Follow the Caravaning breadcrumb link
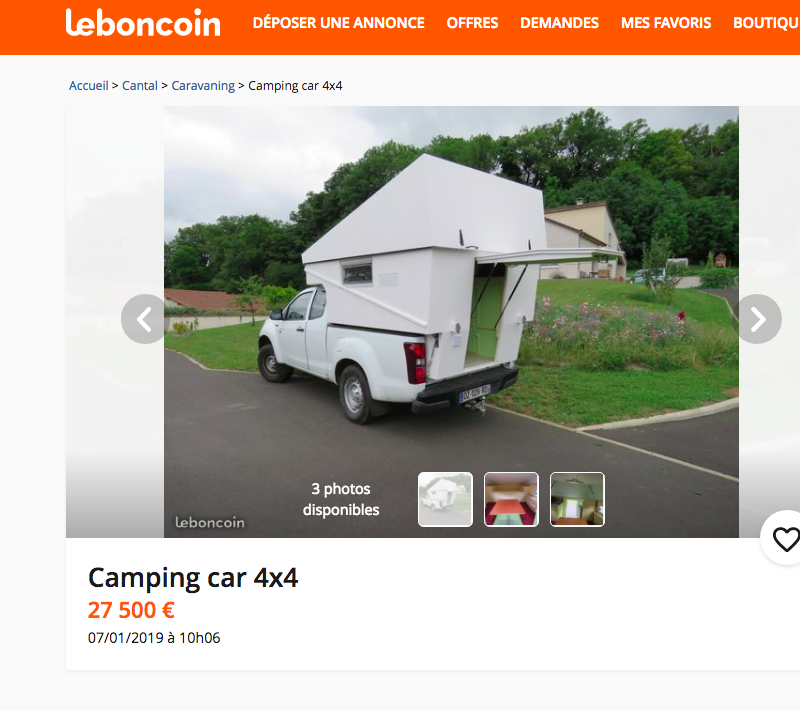800x711 pixels. [203, 86]
